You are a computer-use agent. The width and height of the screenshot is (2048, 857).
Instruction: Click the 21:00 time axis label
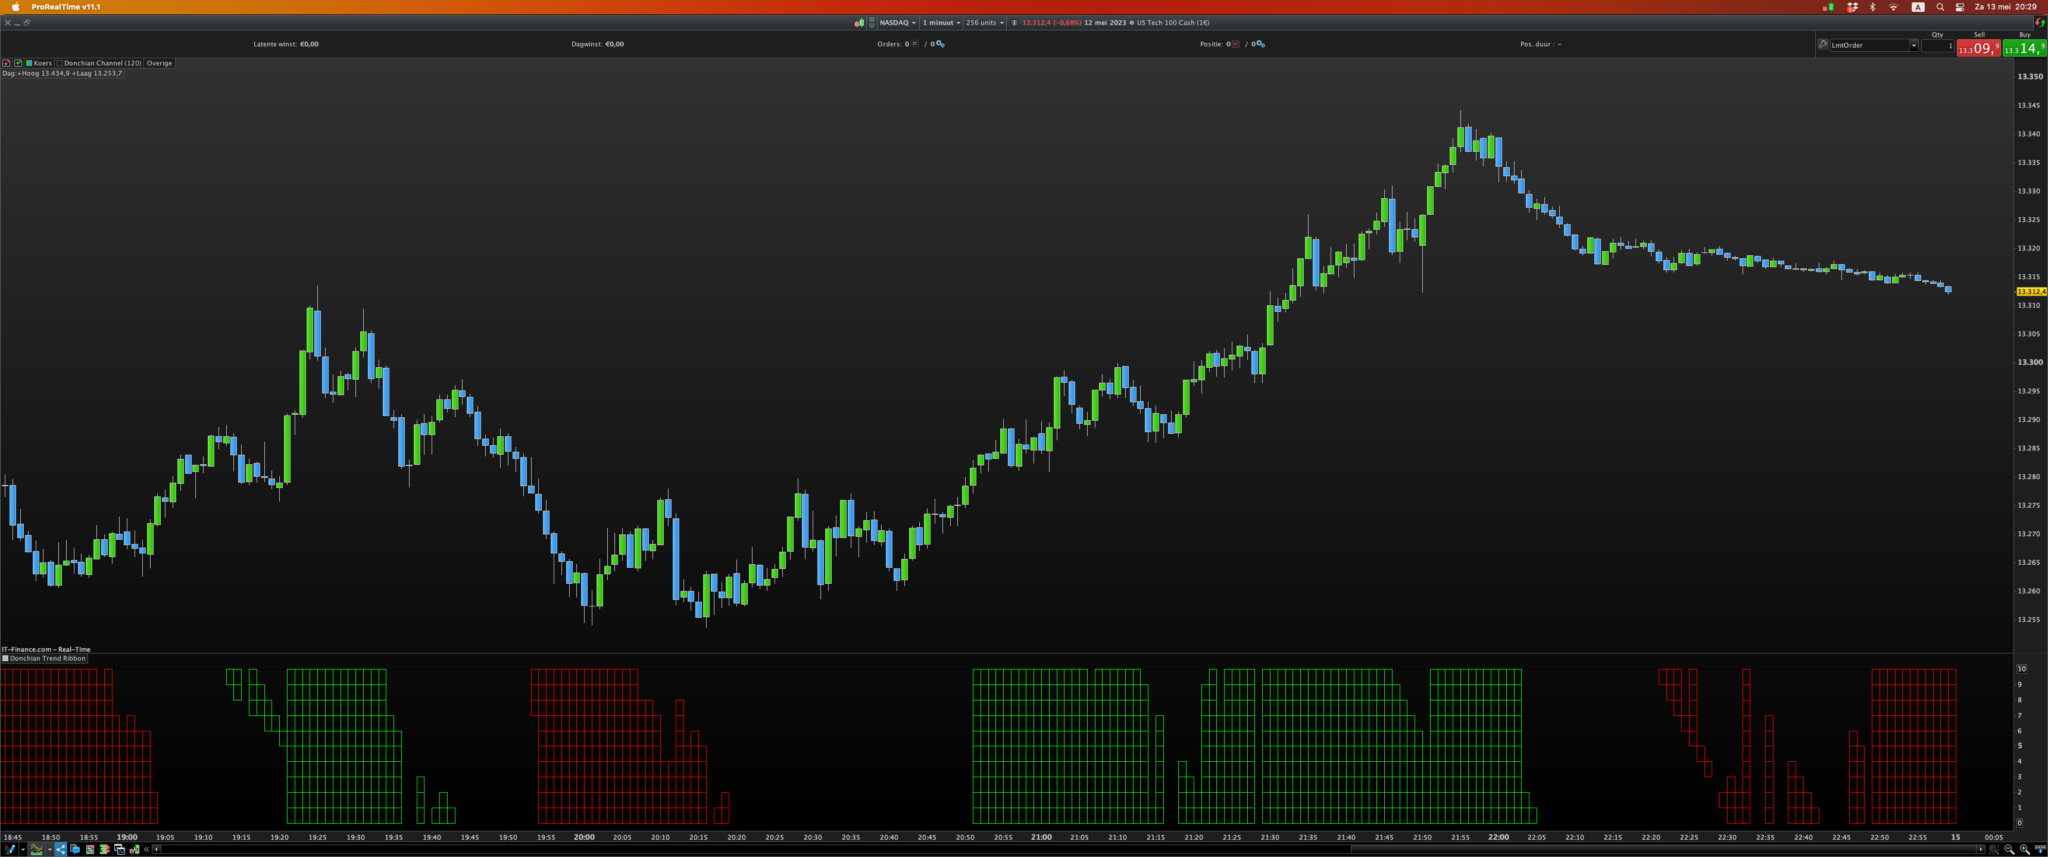tap(1041, 837)
